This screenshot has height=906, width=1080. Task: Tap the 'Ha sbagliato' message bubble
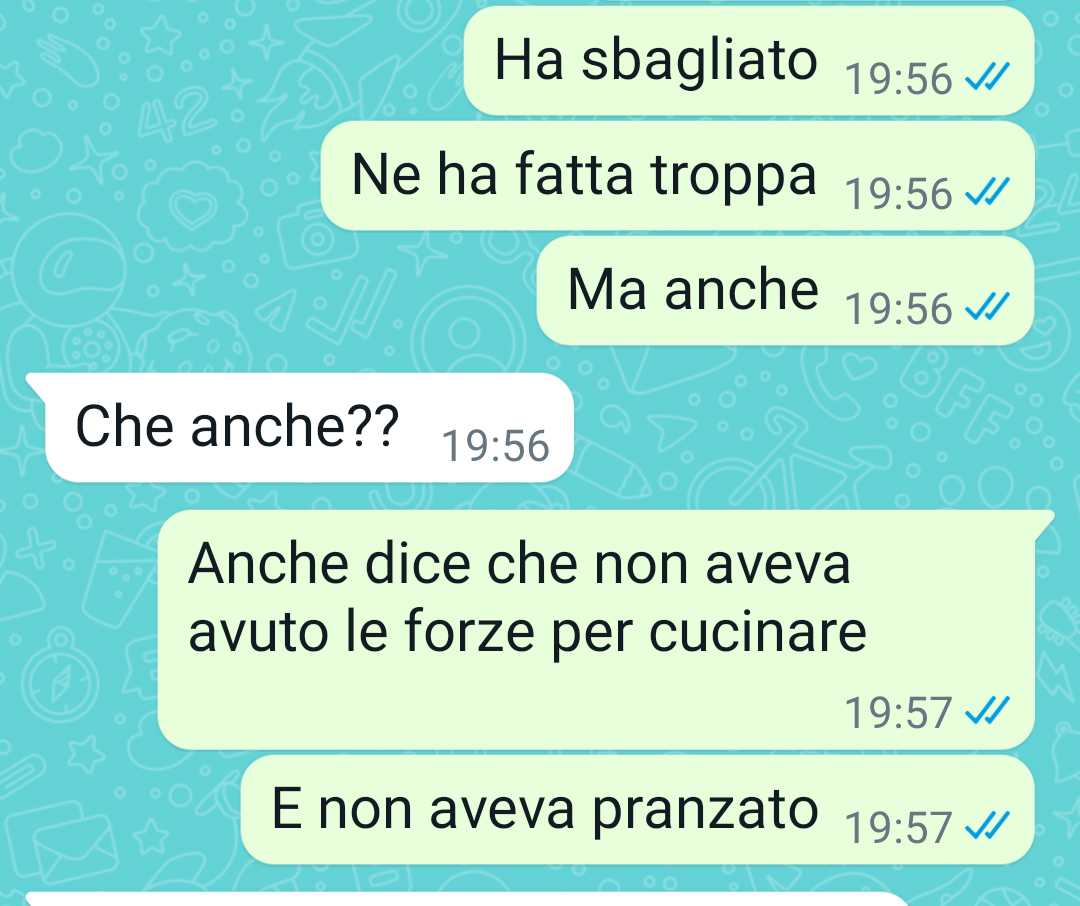749,61
